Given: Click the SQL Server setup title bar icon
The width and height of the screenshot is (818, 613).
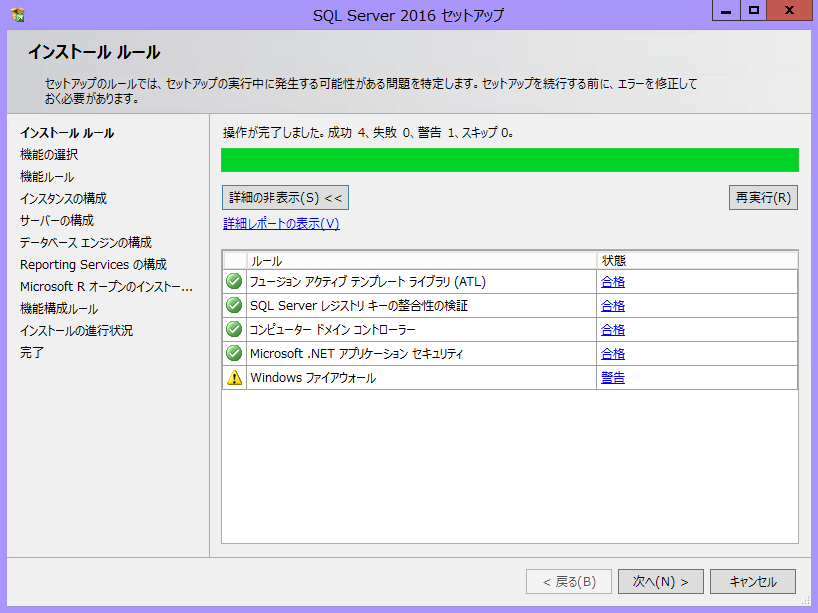Looking at the screenshot, I should click(18, 15).
